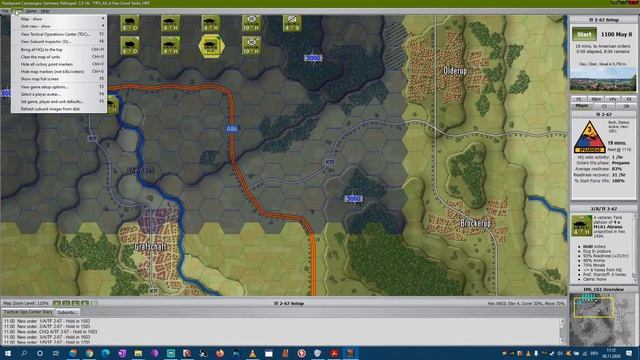Viewport: 640px width, 360px height.
Task: Select second tank counter in top row
Action: [x=170, y=23]
